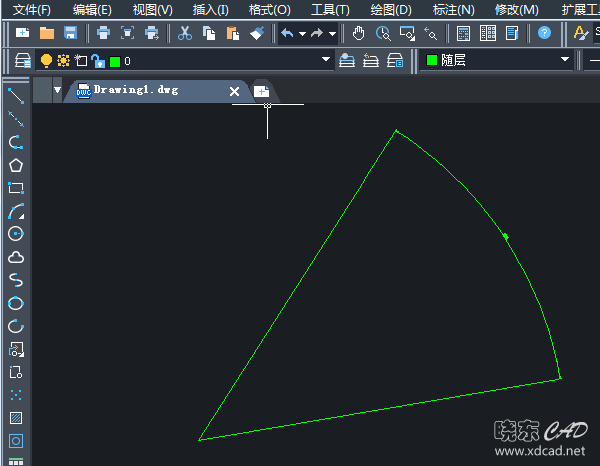This screenshot has height=466, width=600.
Task: Open the 绘图(D) menu
Action: (390, 9)
